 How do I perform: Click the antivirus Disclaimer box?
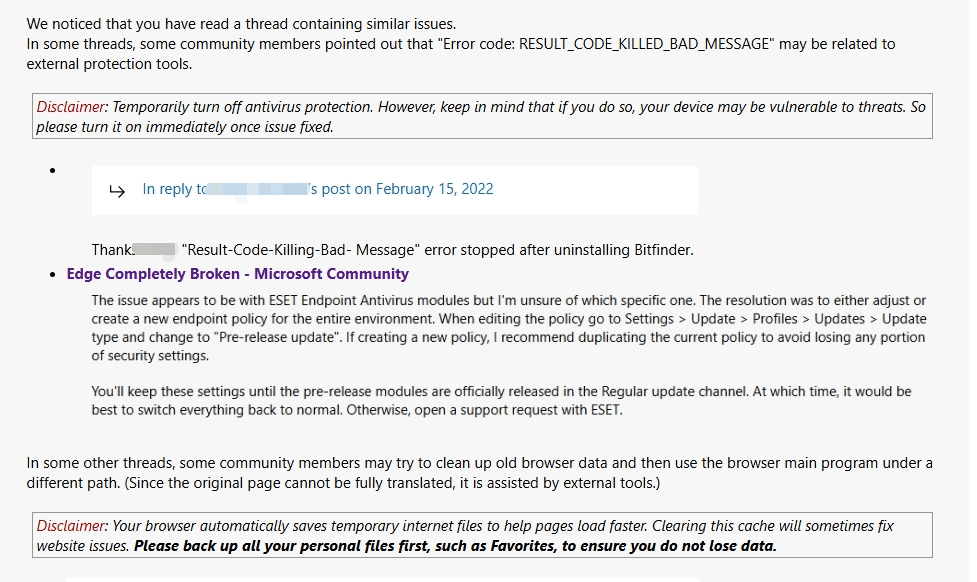[482, 117]
